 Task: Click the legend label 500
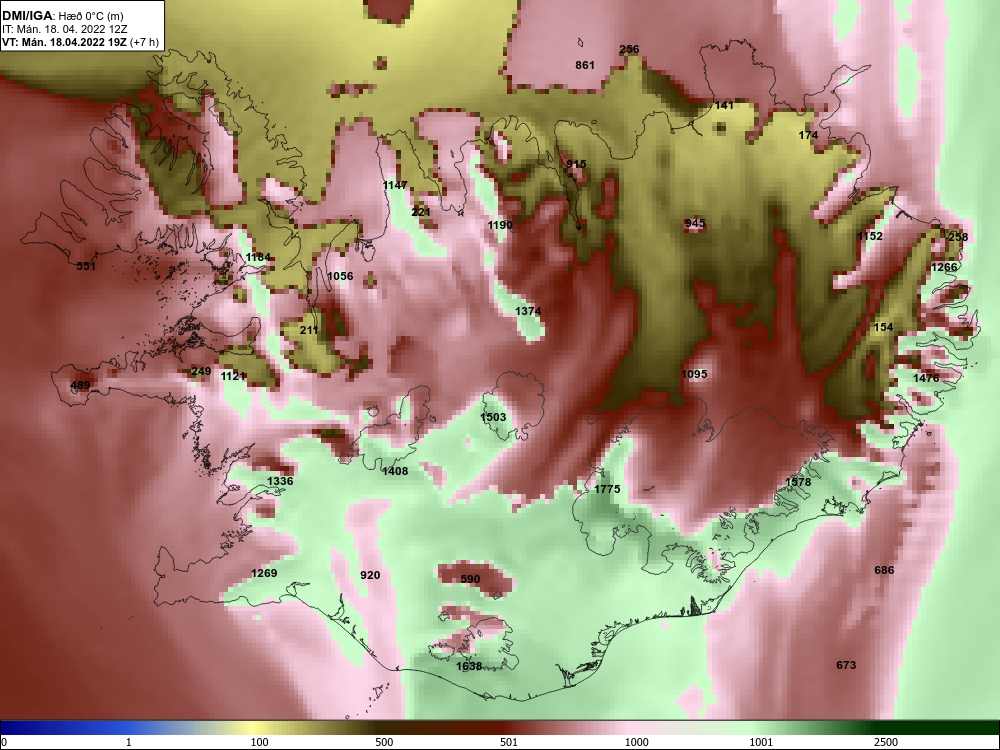click(x=384, y=742)
